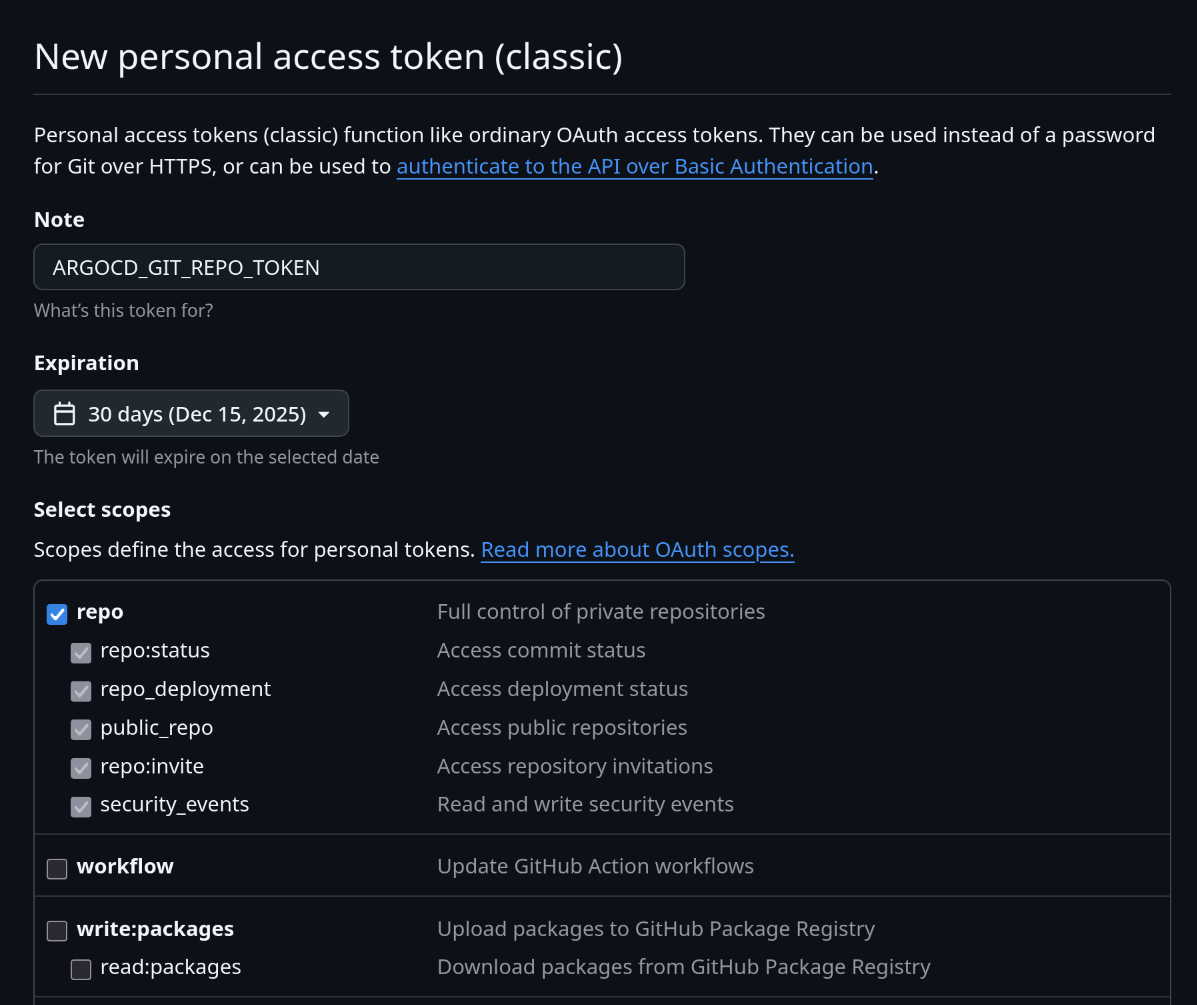
Task: Click the bold Note field label
Action: pyautogui.click(x=59, y=220)
